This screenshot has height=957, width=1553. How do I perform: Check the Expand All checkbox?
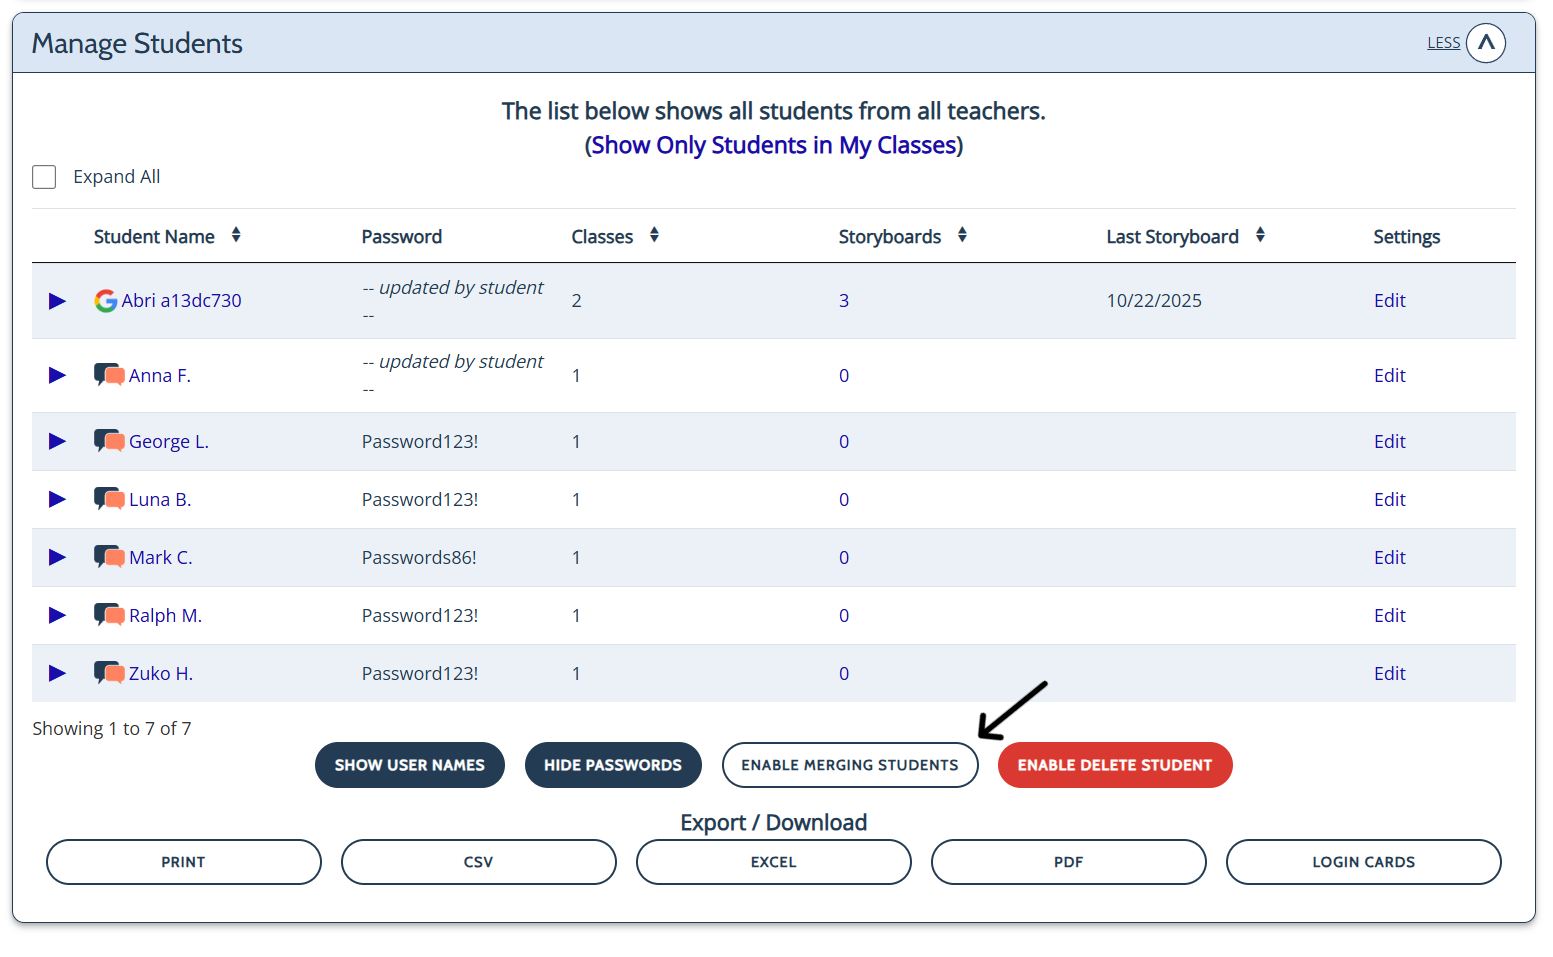(44, 177)
